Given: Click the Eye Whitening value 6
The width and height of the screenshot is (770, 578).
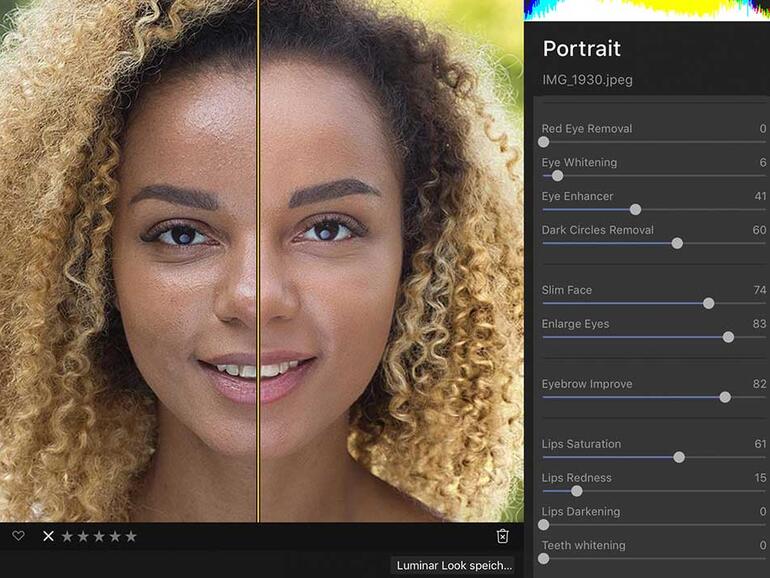Looking at the screenshot, I should (x=763, y=163).
